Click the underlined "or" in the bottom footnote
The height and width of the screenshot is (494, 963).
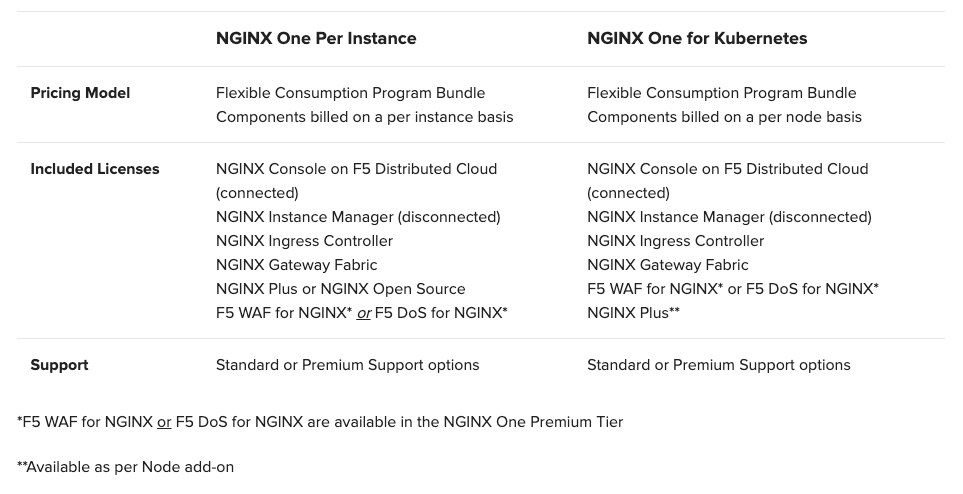click(164, 422)
